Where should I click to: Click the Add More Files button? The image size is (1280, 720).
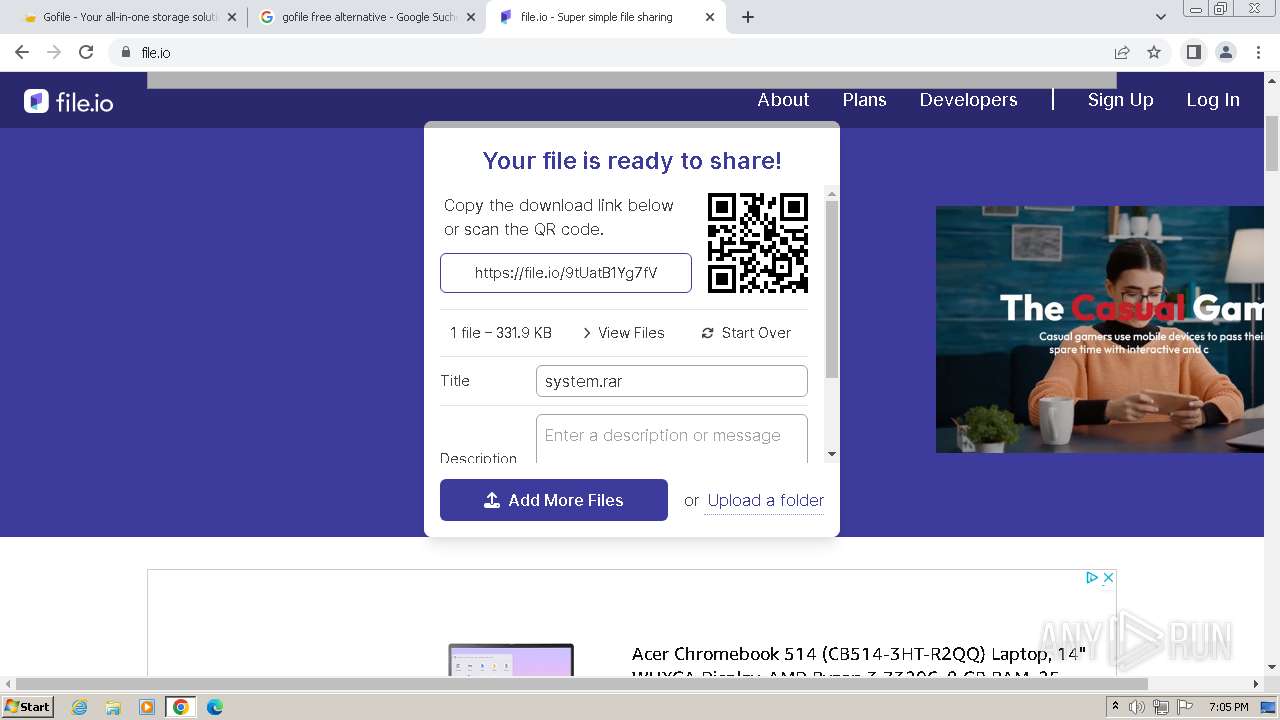point(554,500)
